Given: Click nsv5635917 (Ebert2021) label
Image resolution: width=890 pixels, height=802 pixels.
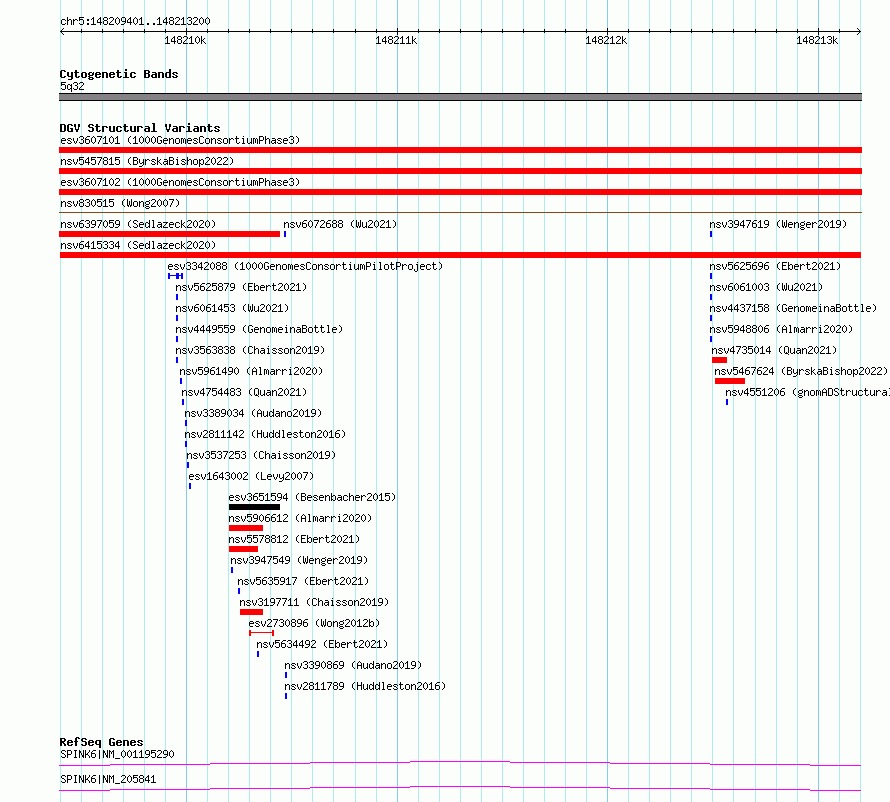Looking at the screenshot, I should click(303, 581).
